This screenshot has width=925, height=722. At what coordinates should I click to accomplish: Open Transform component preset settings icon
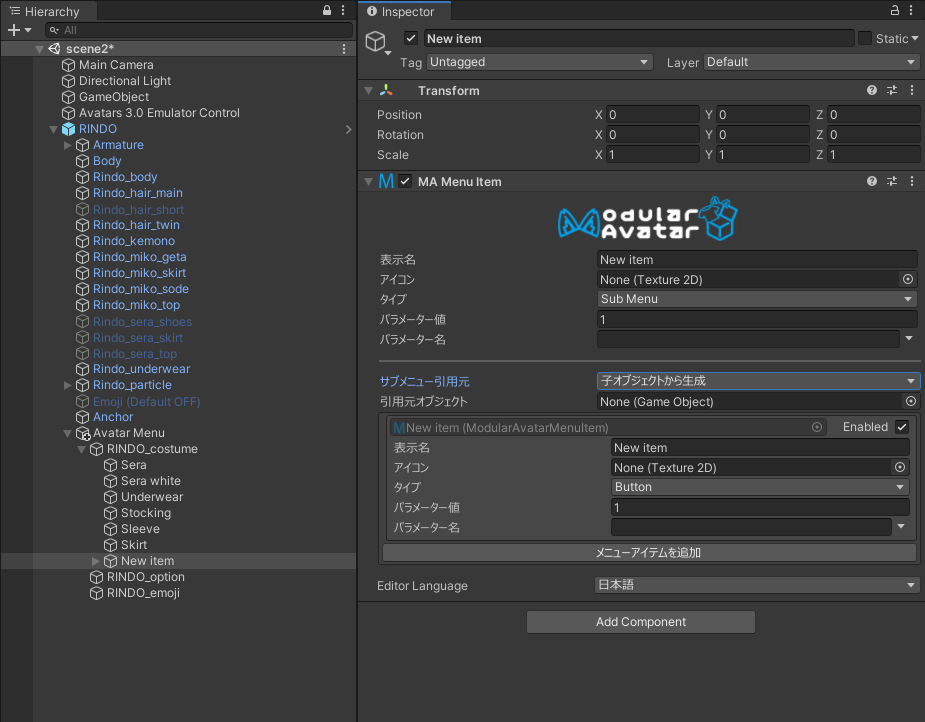click(892, 90)
